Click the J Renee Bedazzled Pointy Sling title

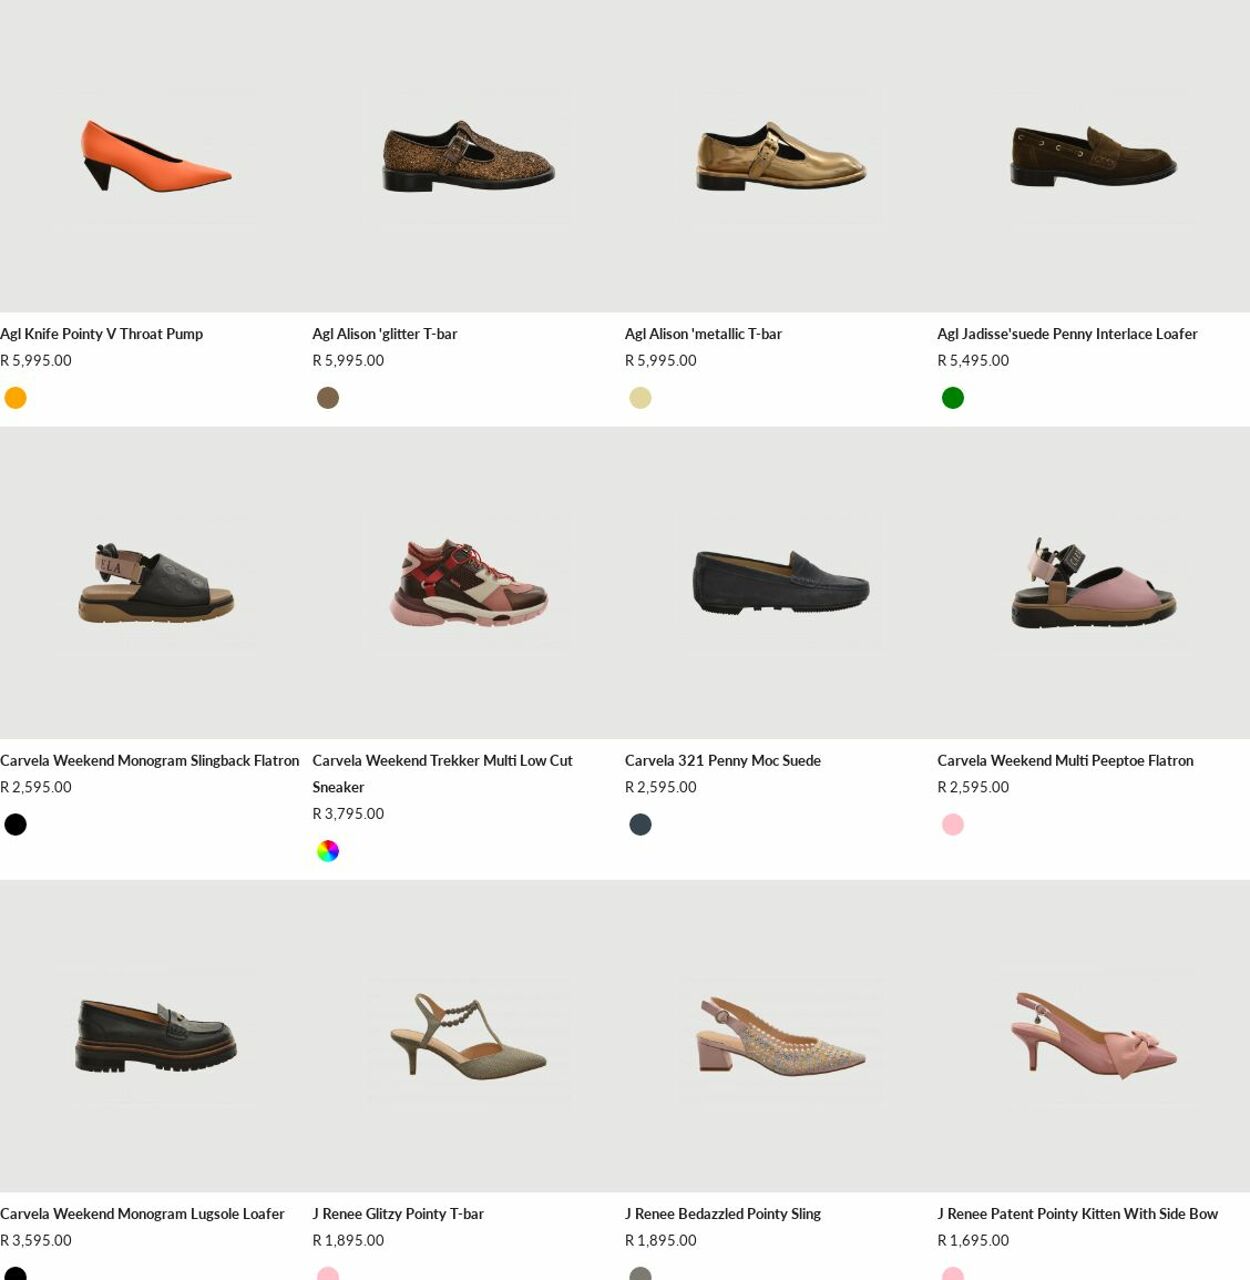tap(722, 1214)
